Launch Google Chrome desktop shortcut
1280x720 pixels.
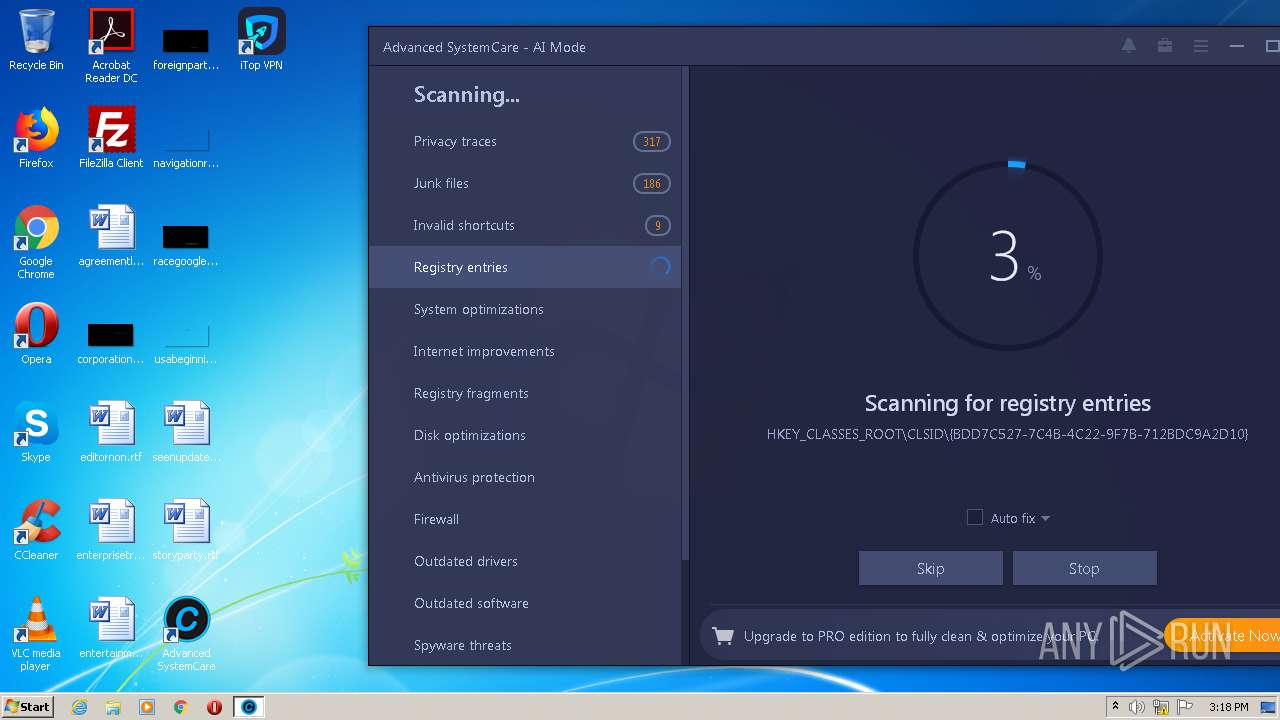tap(36, 242)
